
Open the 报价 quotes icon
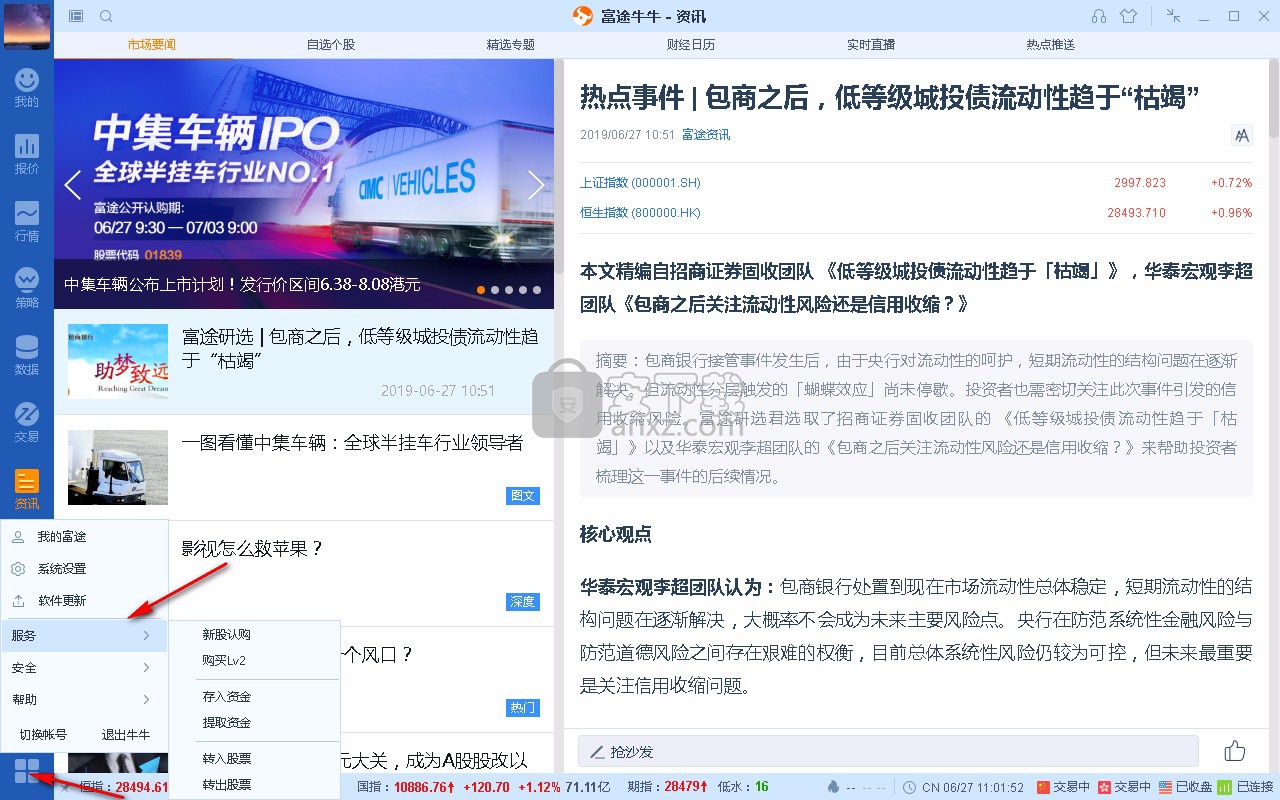point(27,154)
